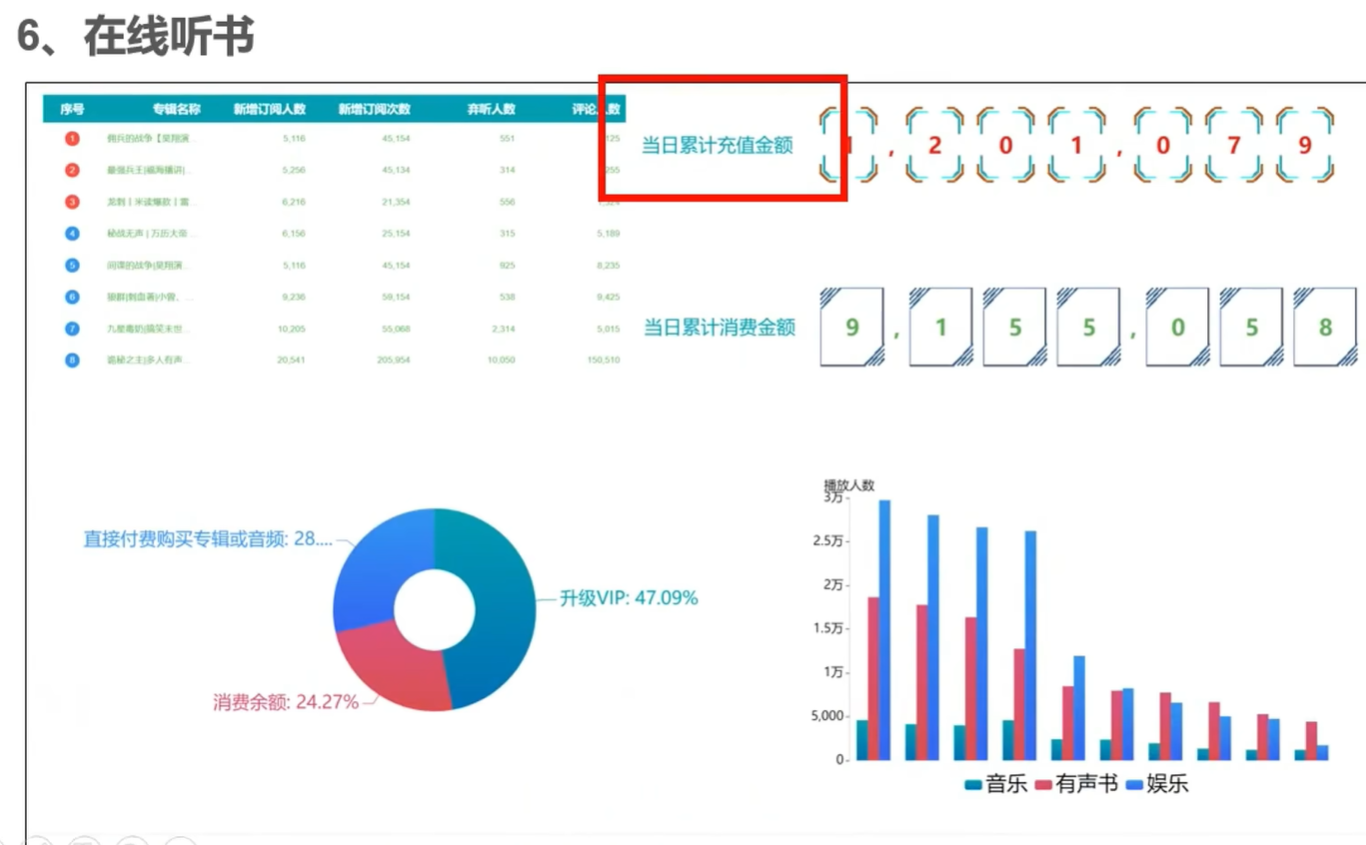Click the blue rank badge number 8
Viewport: 1366px width, 845px height.
72,360
